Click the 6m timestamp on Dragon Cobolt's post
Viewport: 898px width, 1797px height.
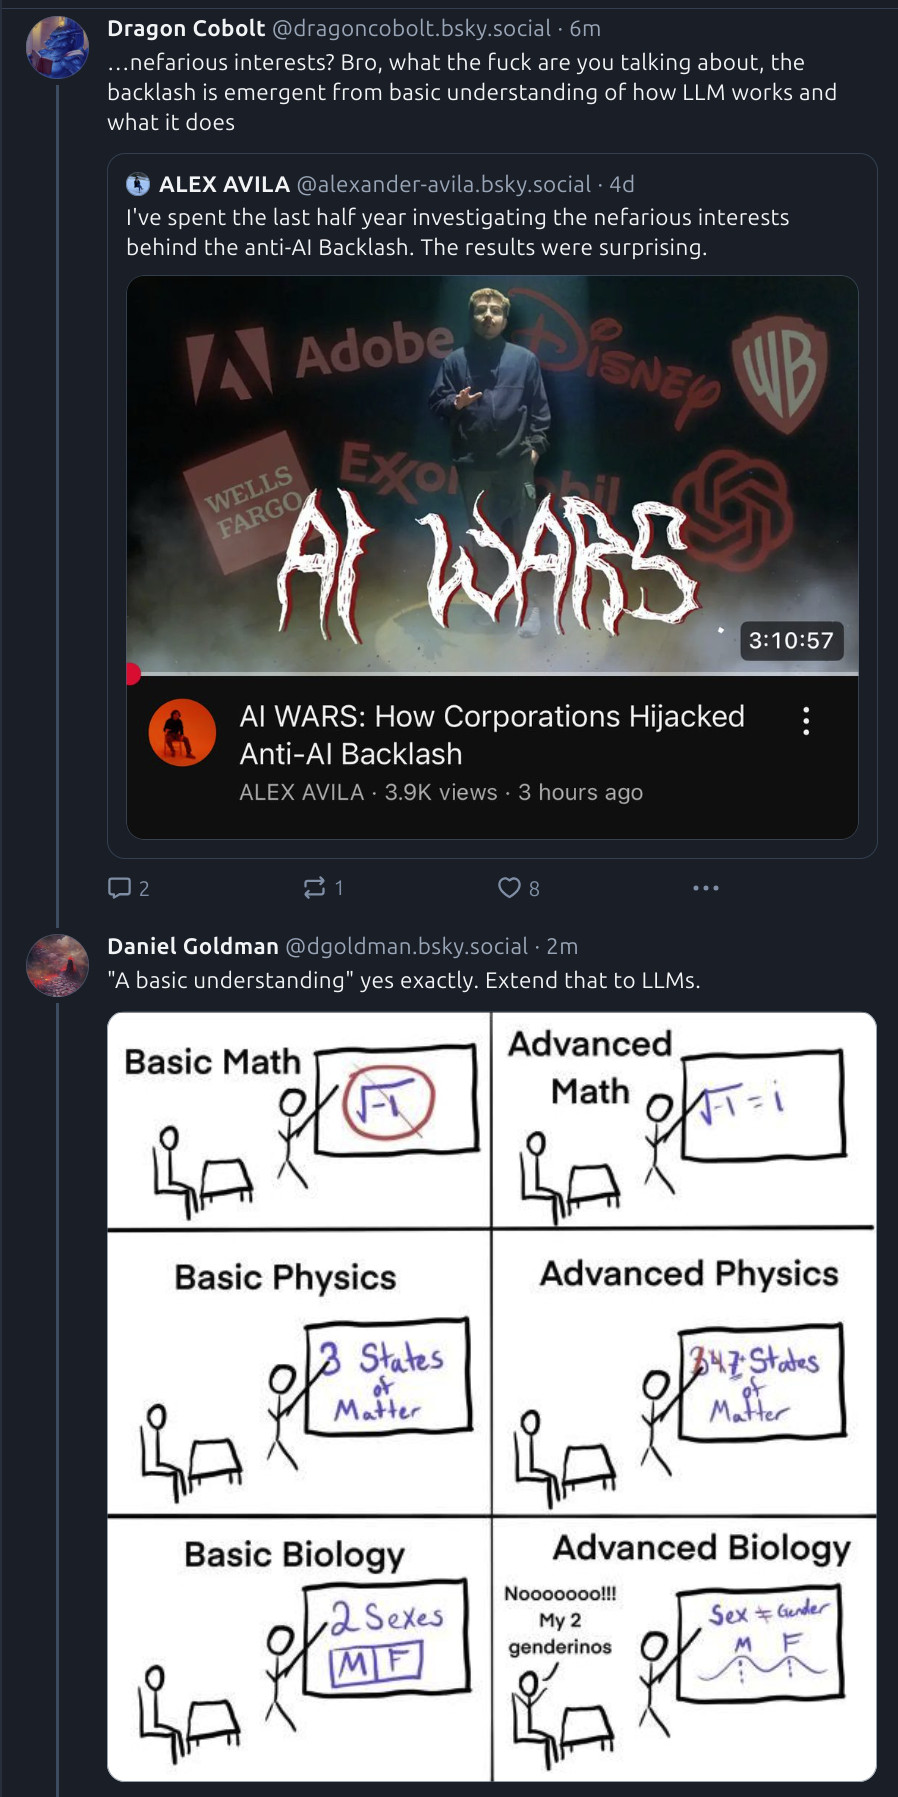pyautogui.click(x=585, y=29)
